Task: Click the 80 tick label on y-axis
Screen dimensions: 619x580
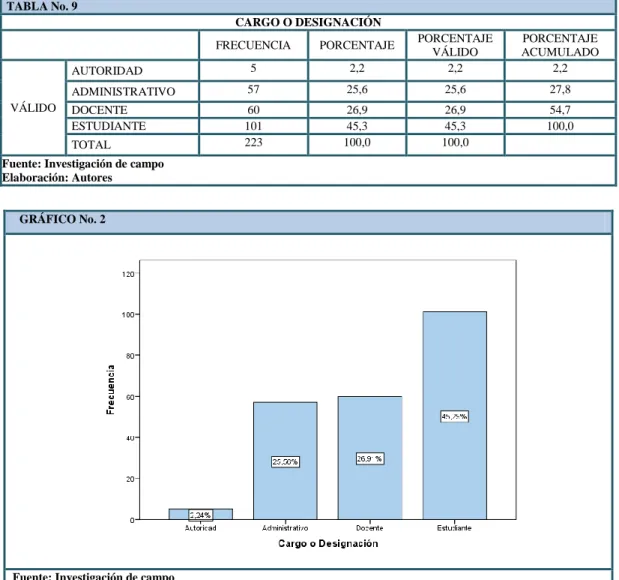Action: (x=130, y=356)
